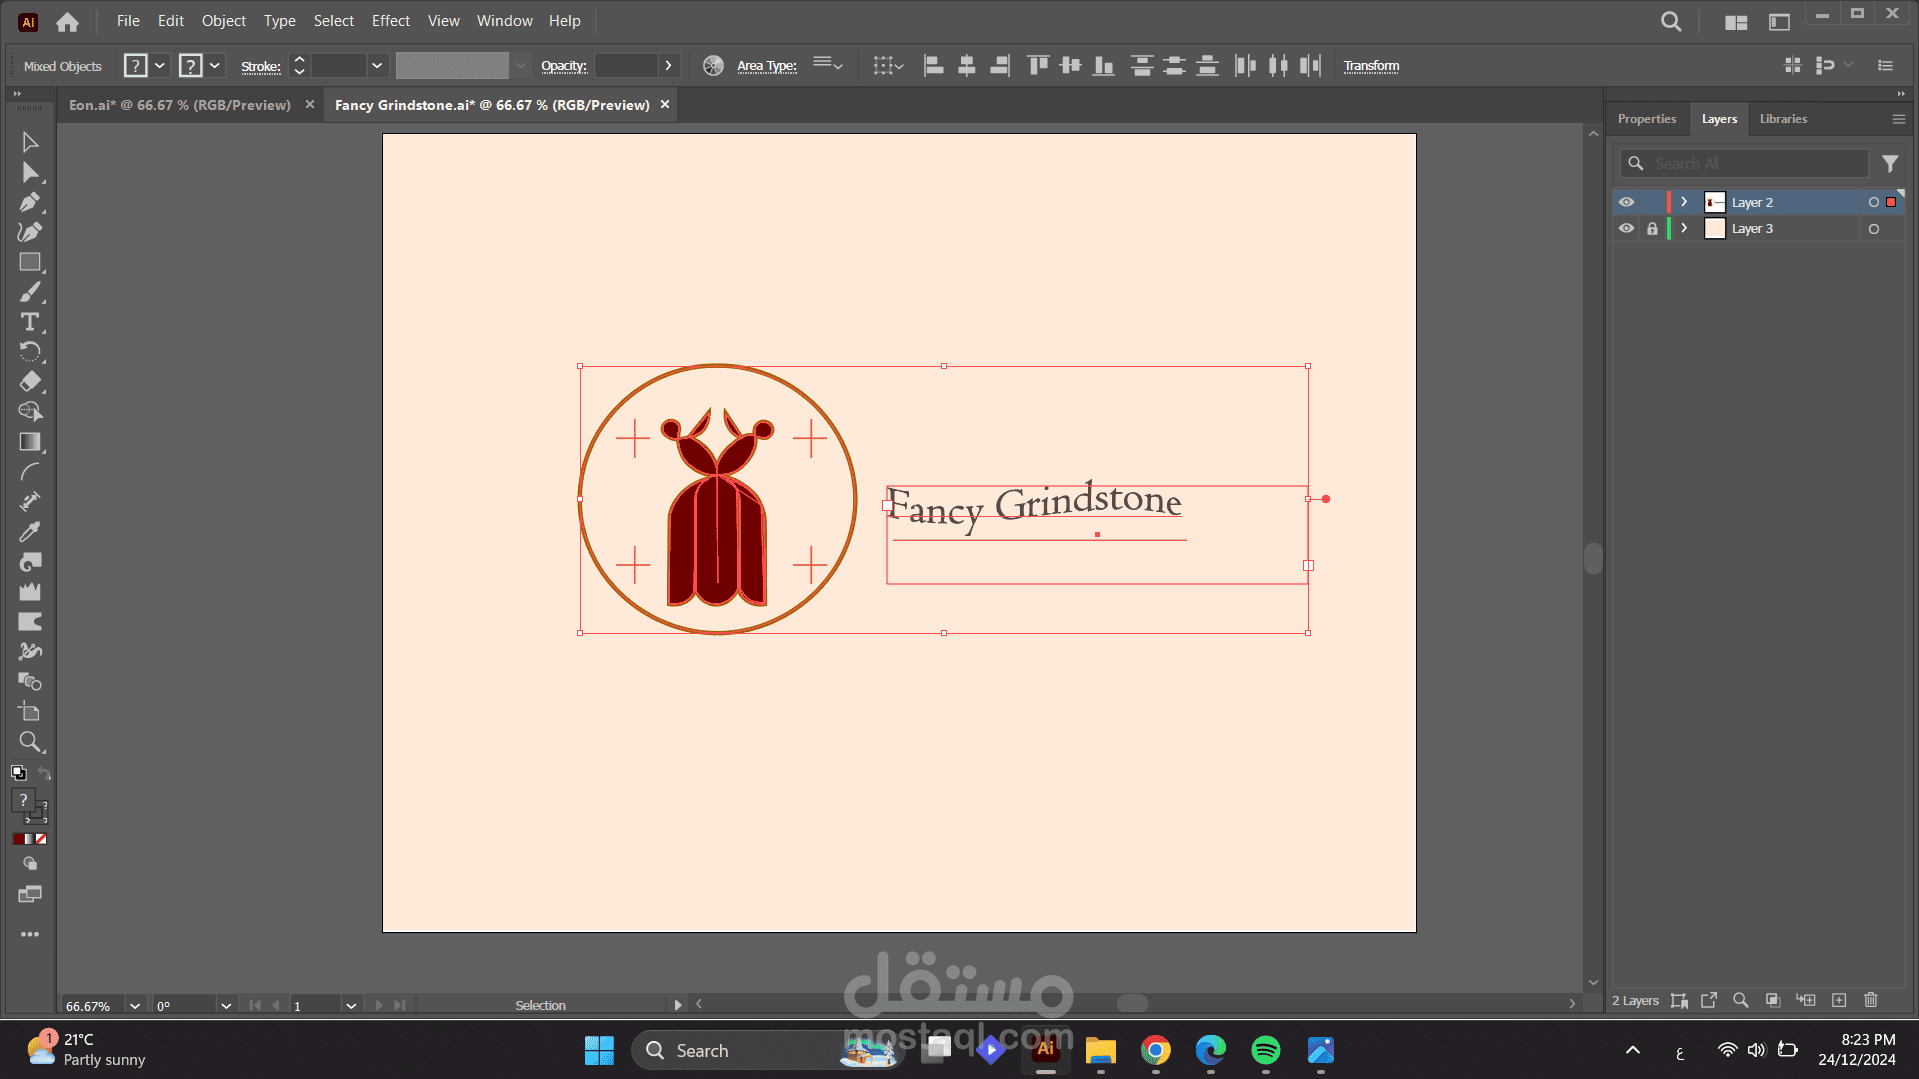The height and width of the screenshot is (1079, 1919).
Task: Open Arrange Documents icon
Action: pos(1736,21)
